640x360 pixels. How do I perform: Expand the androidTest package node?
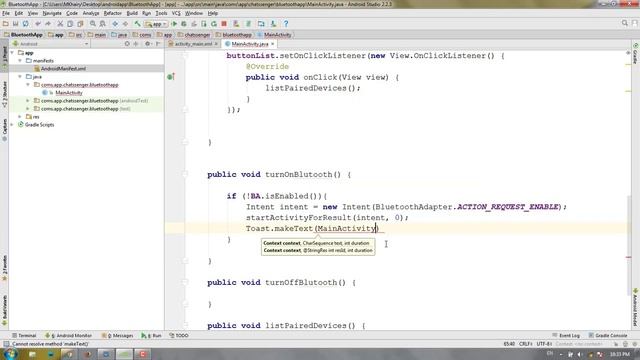pyautogui.click(x=28, y=100)
